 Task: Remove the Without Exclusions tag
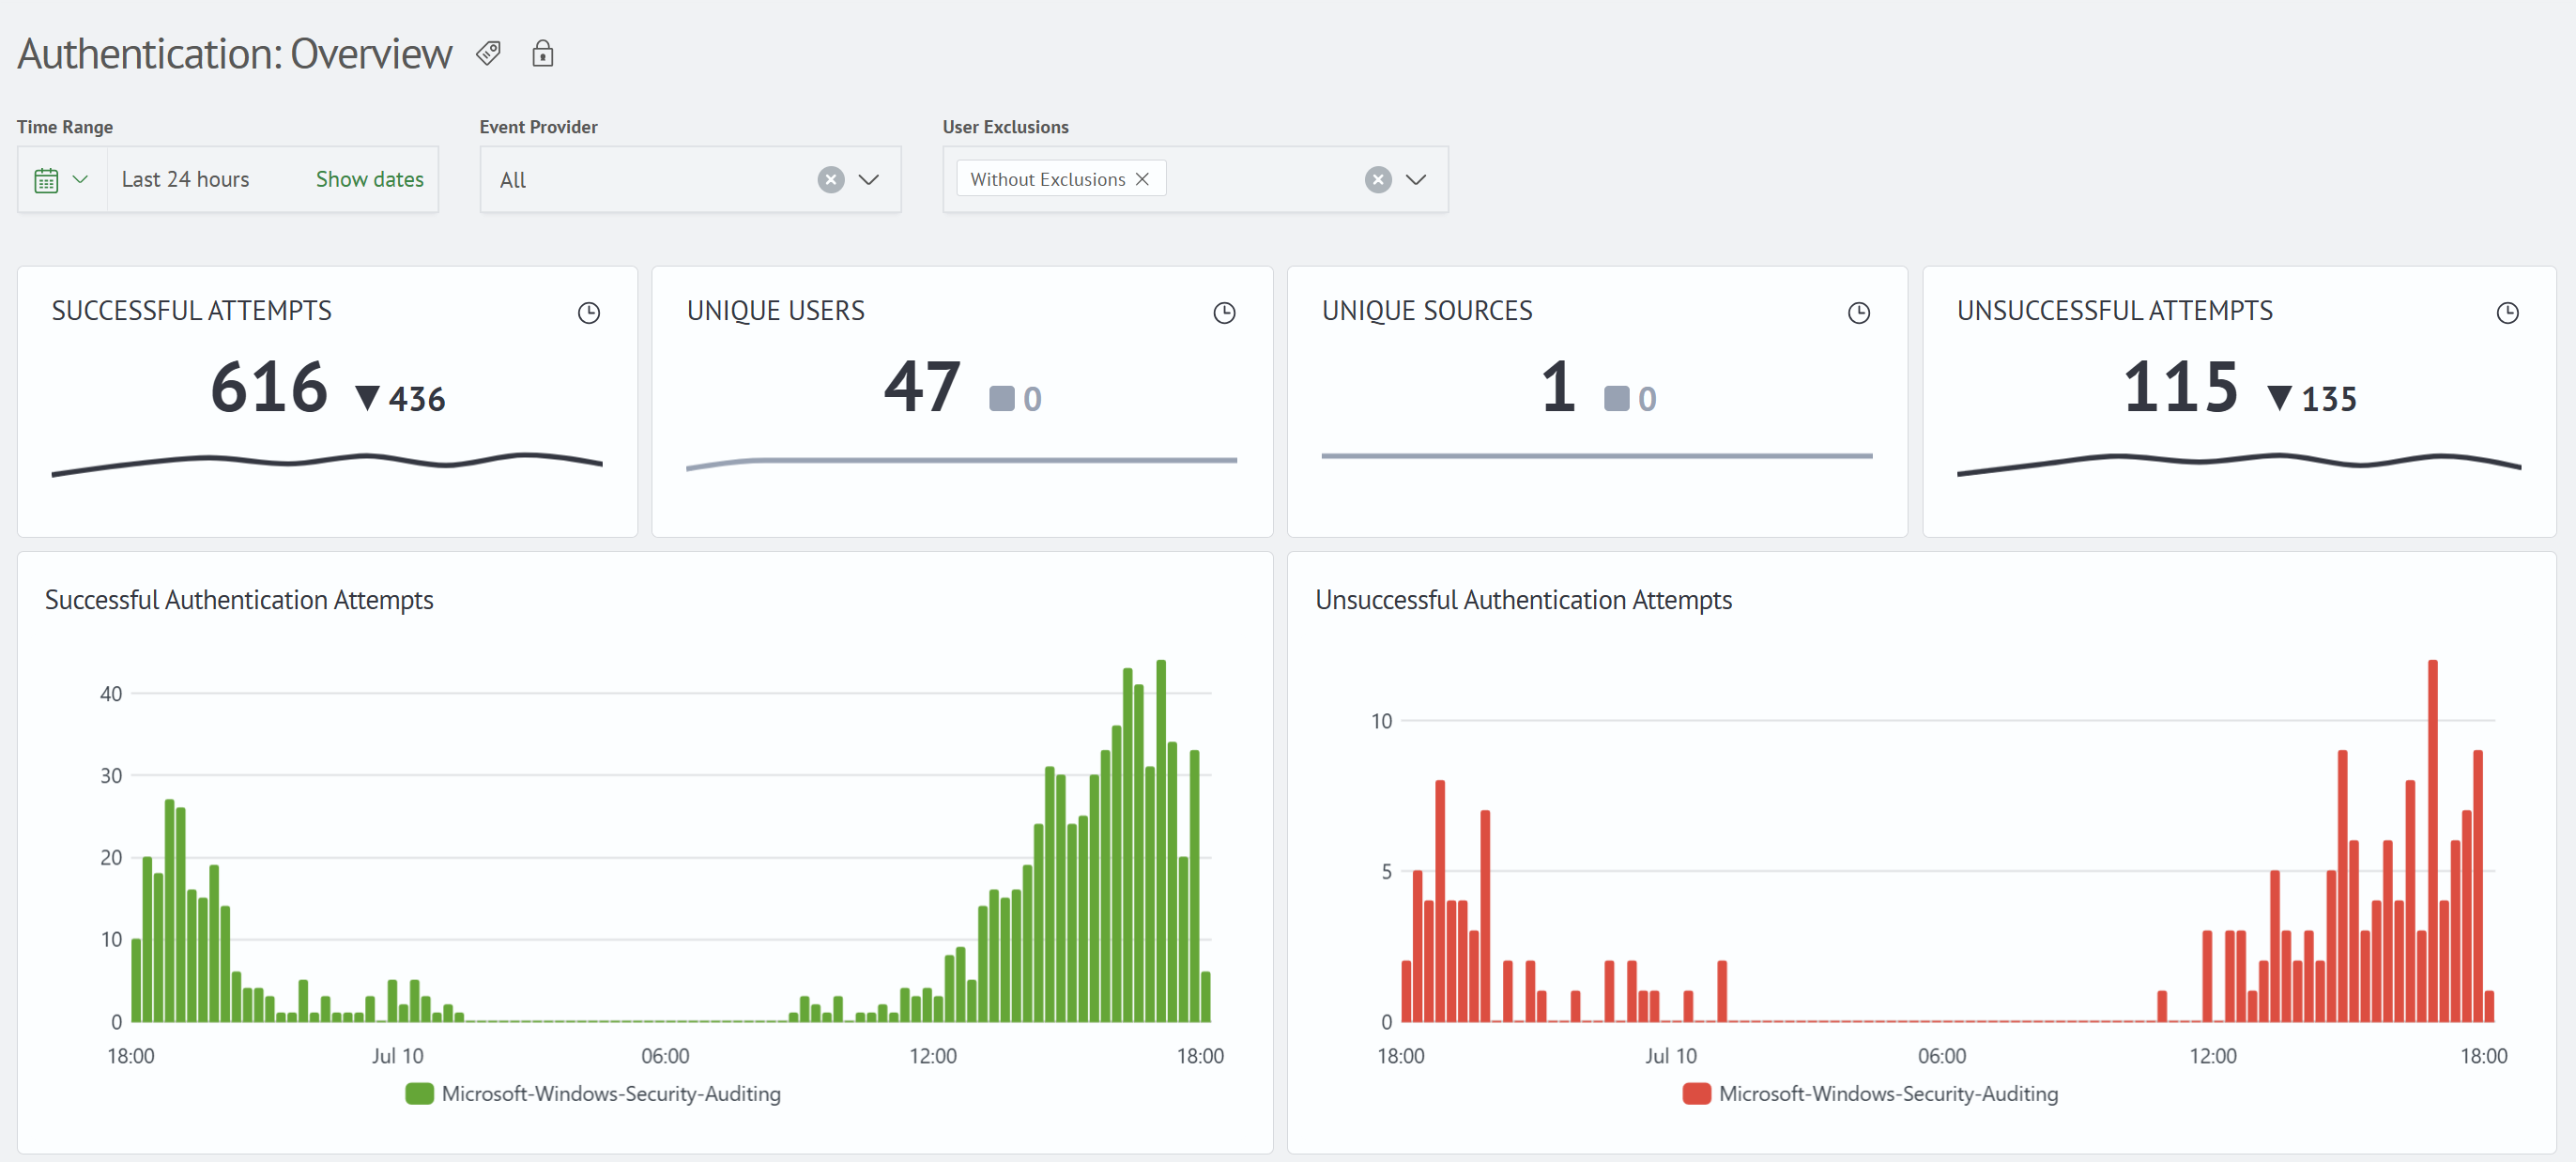click(1142, 179)
